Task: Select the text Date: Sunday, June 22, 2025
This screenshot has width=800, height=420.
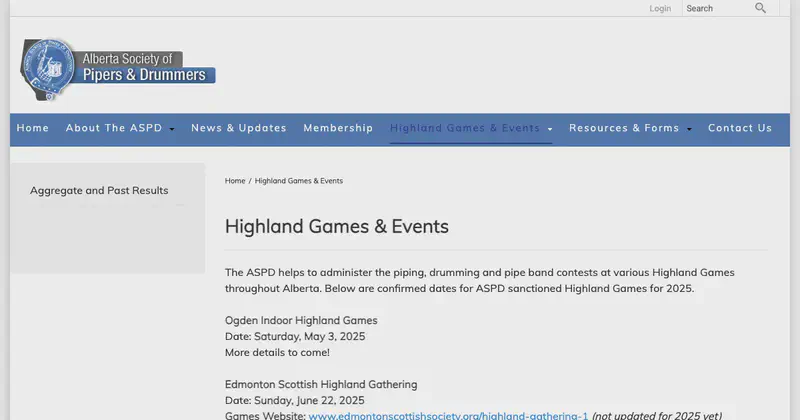Action: coord(294,400)
